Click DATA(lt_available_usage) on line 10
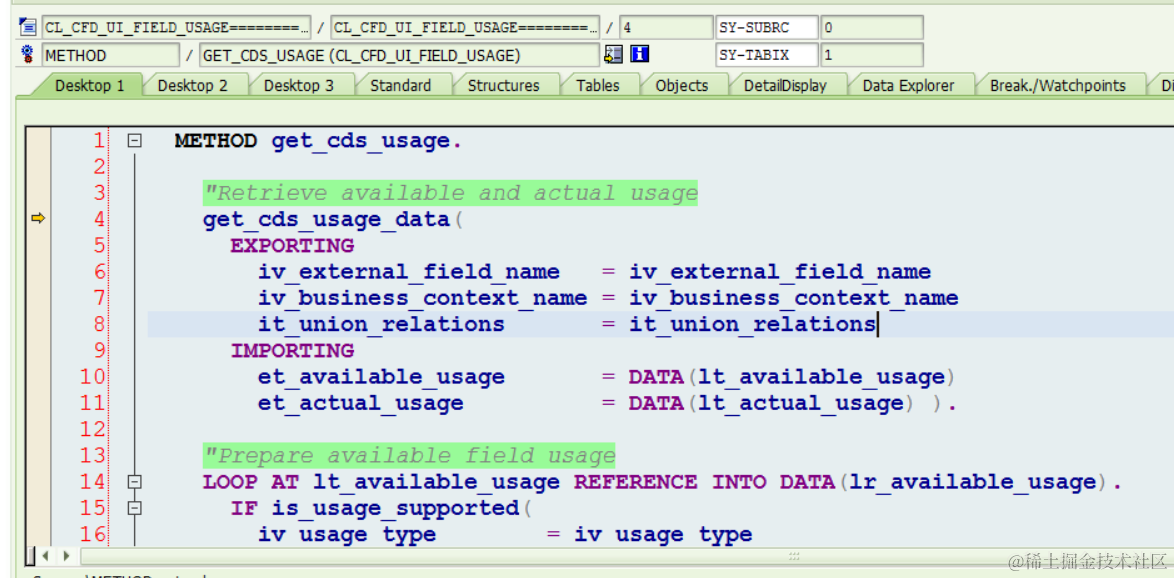This screenshot has width=1174, height=578. click(792, 377)
